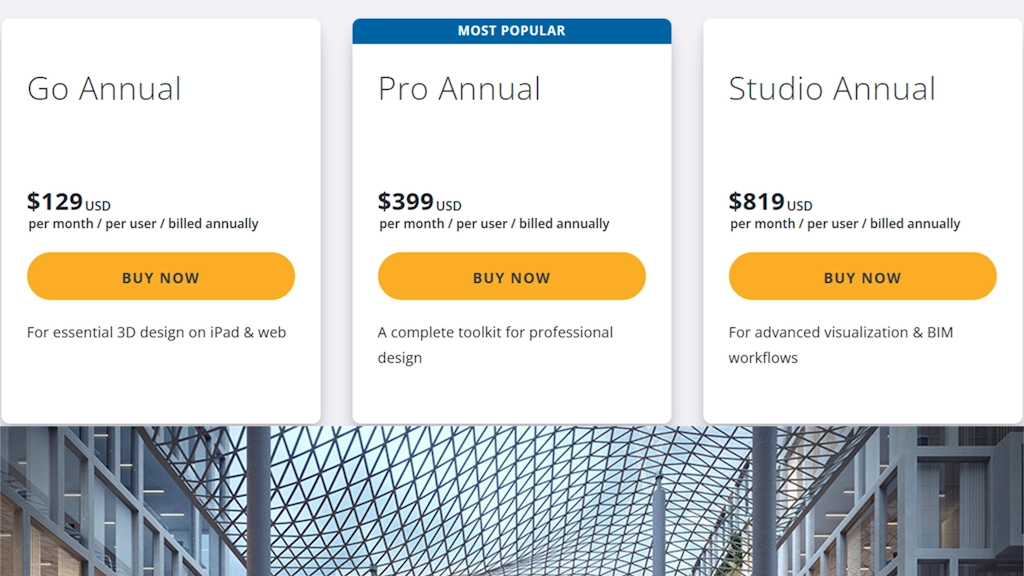Click the essential 3D design on iPad description
Viewport: 1024px width, 576px height.
coord(157,332)
